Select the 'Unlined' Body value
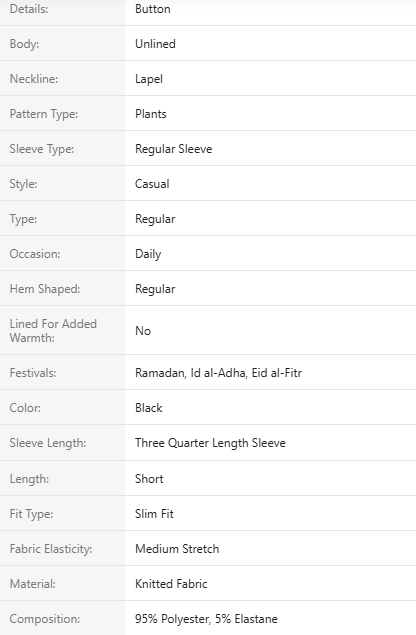 [x=155, y=44]
